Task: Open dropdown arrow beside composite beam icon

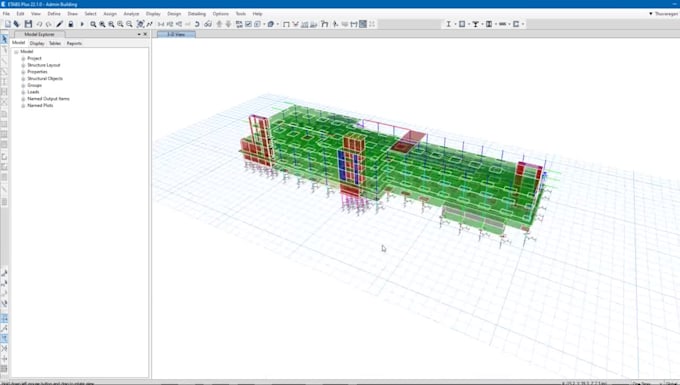Action: coord(482,24)
